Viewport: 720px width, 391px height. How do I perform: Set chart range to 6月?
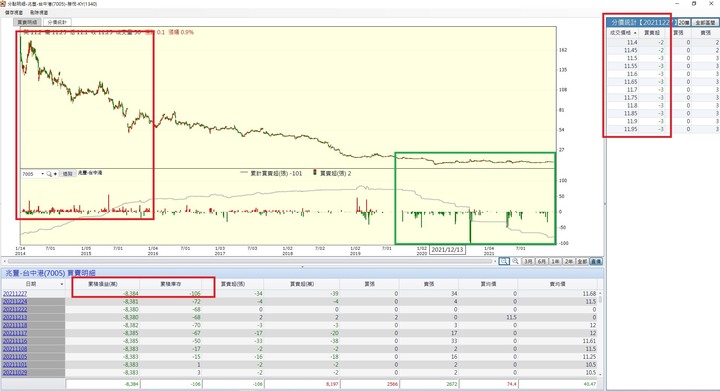[x=542, y=261]
